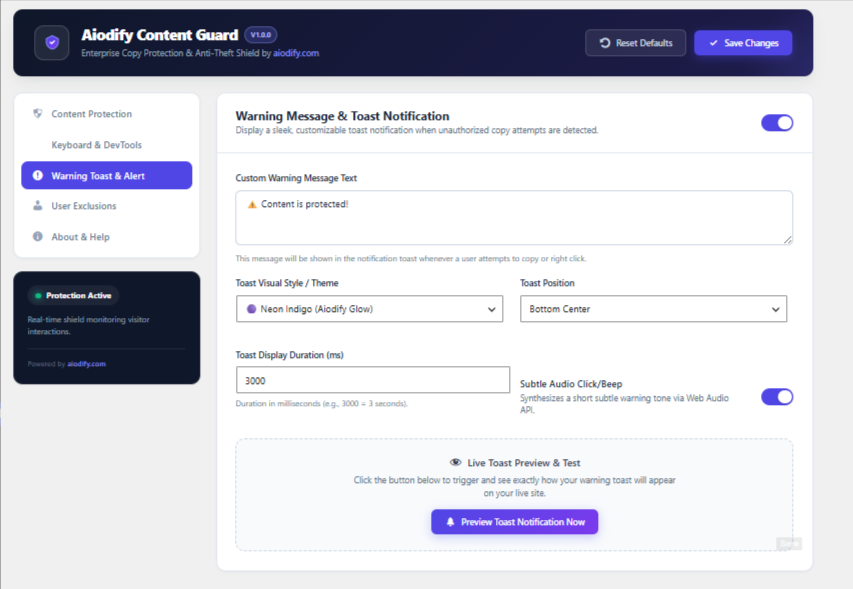The image size is (853, 589).
Task: Click the user icon beside User Exclusions
Action: pyautogui.click(x=38, y=206)
